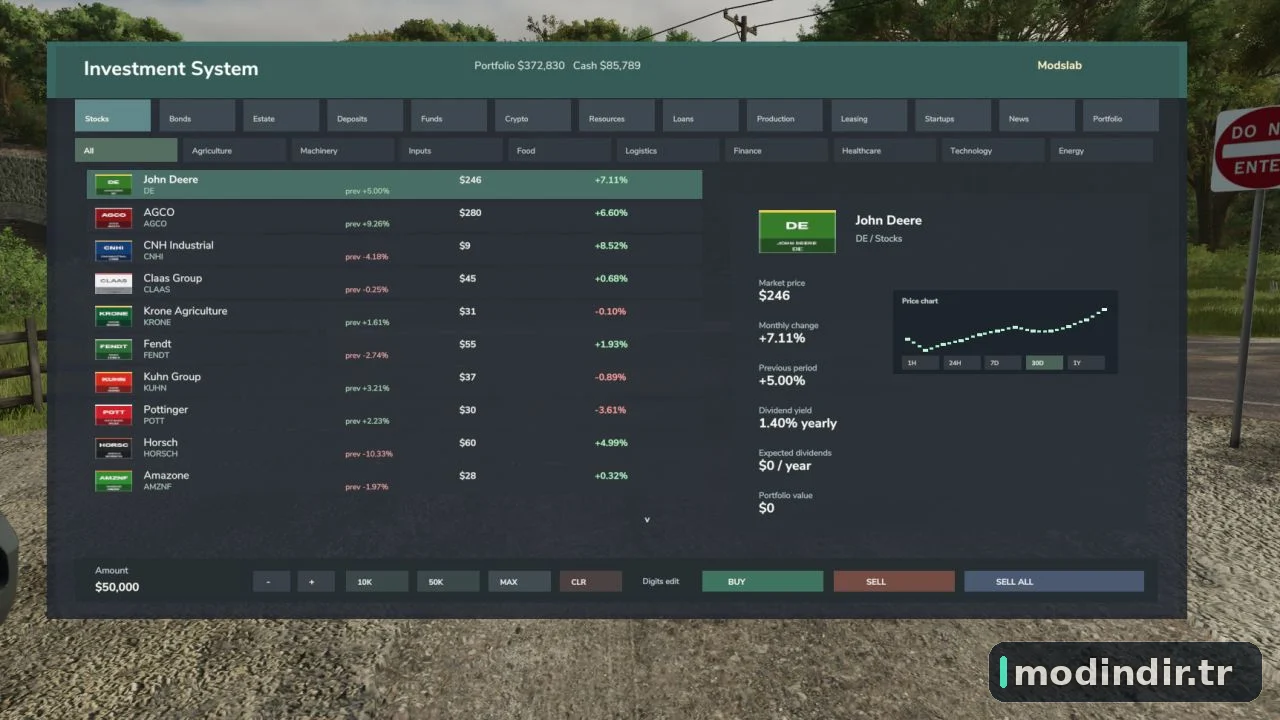Click the SELL ALL button

(1054, 582)
